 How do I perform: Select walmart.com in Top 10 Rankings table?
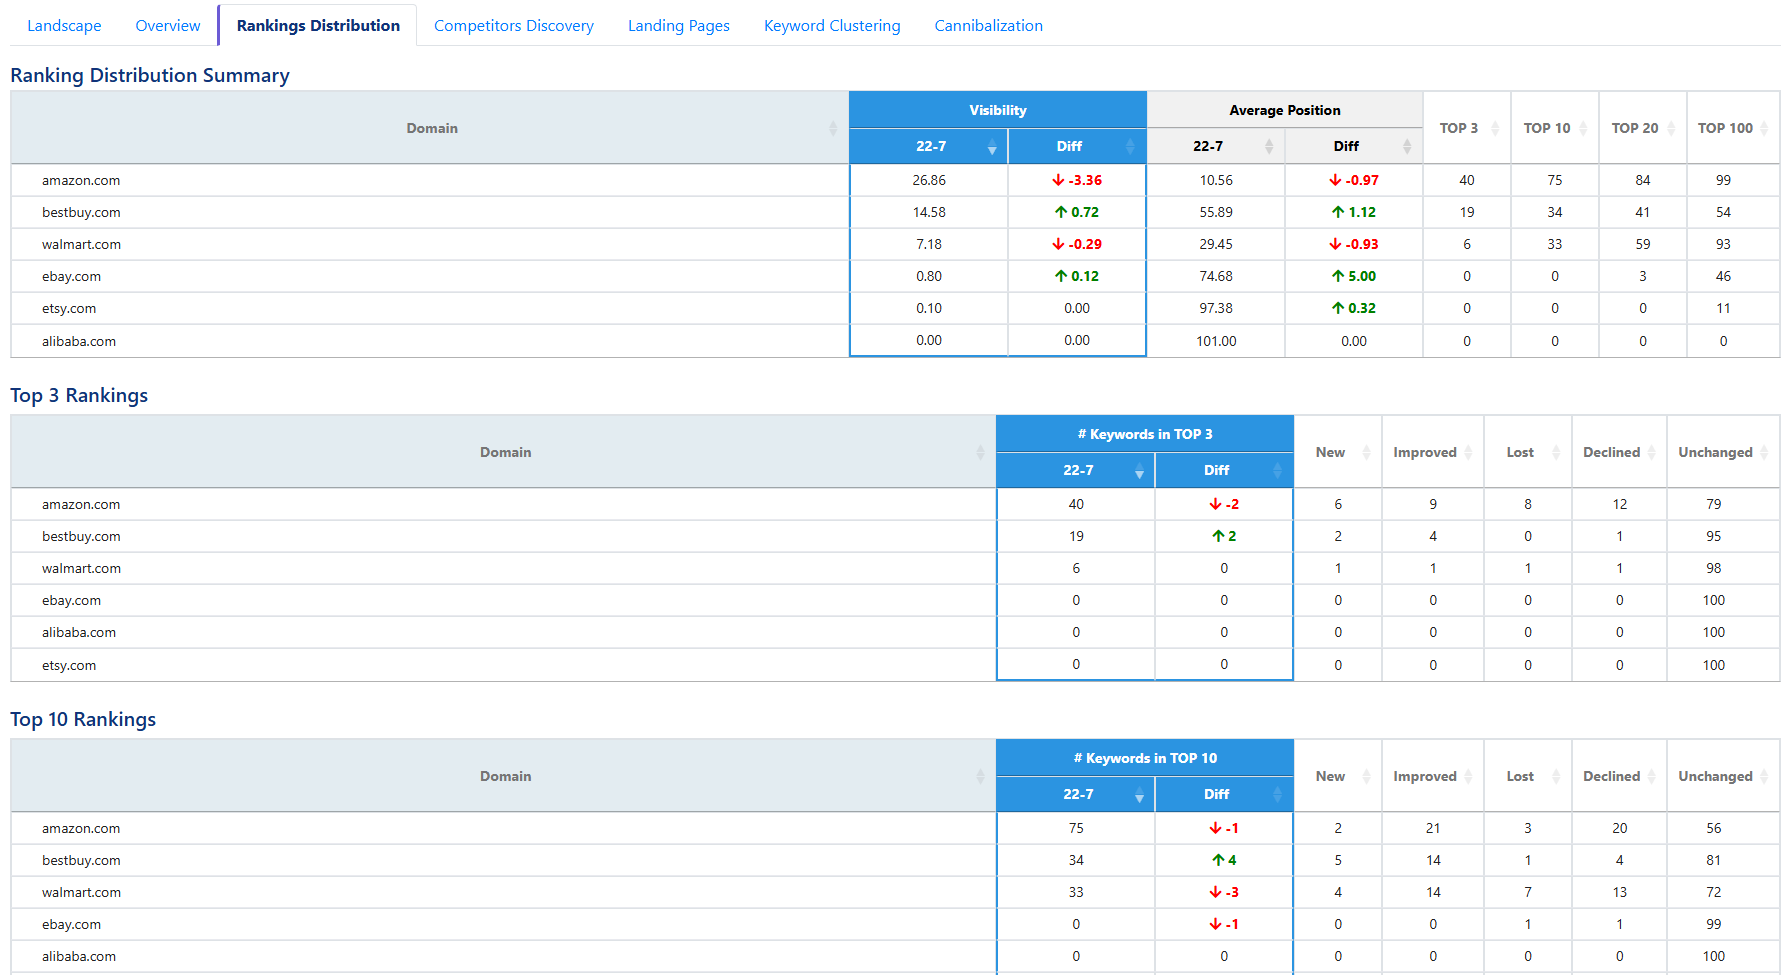tap(81, 893)
